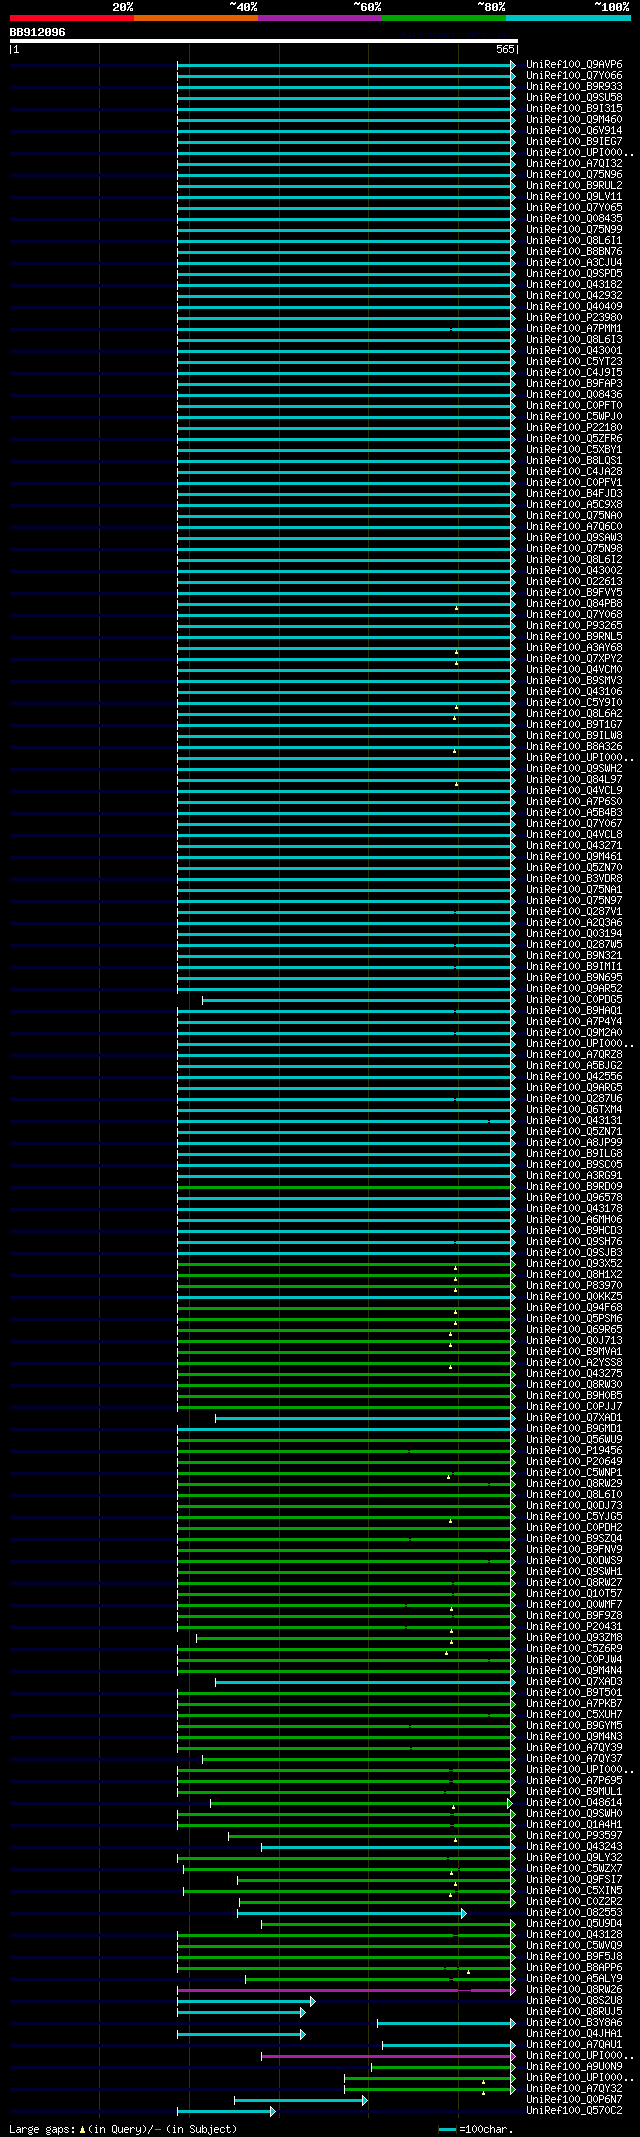
Task: Click the purple ~60% identity legend segment
Action: [x=320, y=18]
